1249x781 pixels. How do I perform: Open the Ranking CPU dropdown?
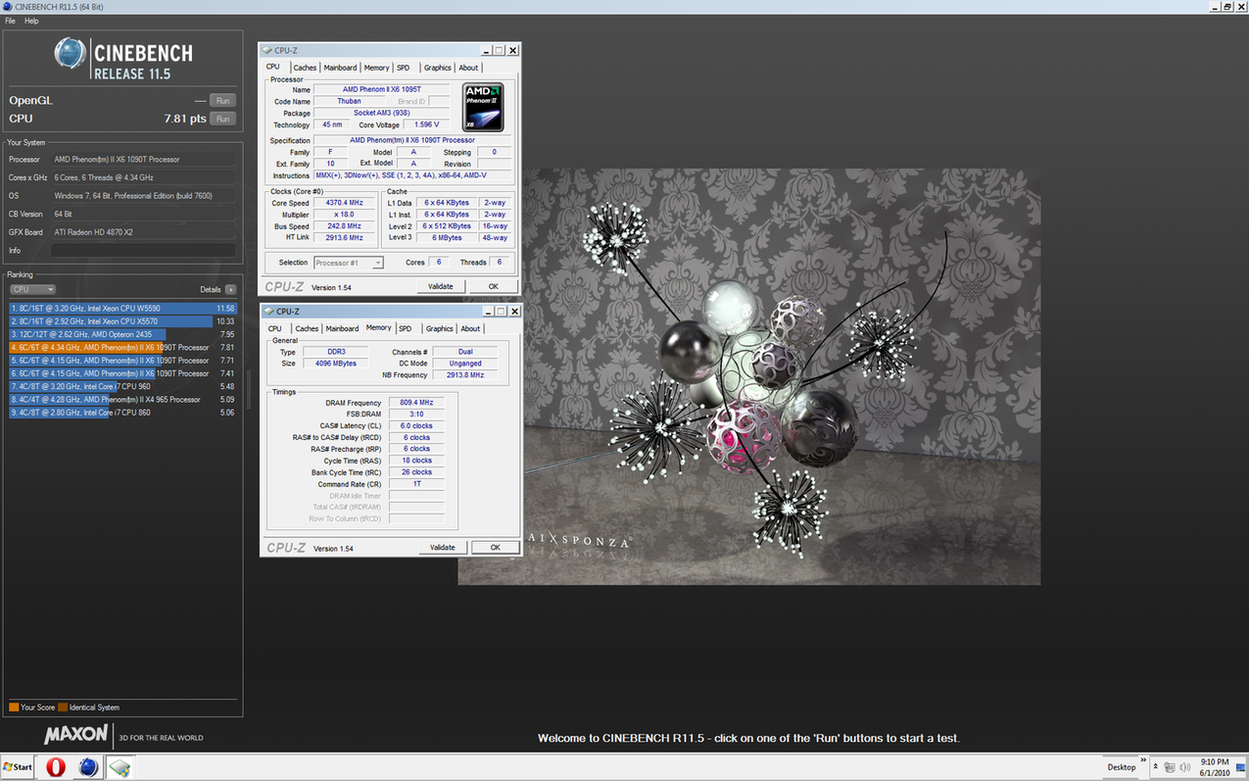33,289
